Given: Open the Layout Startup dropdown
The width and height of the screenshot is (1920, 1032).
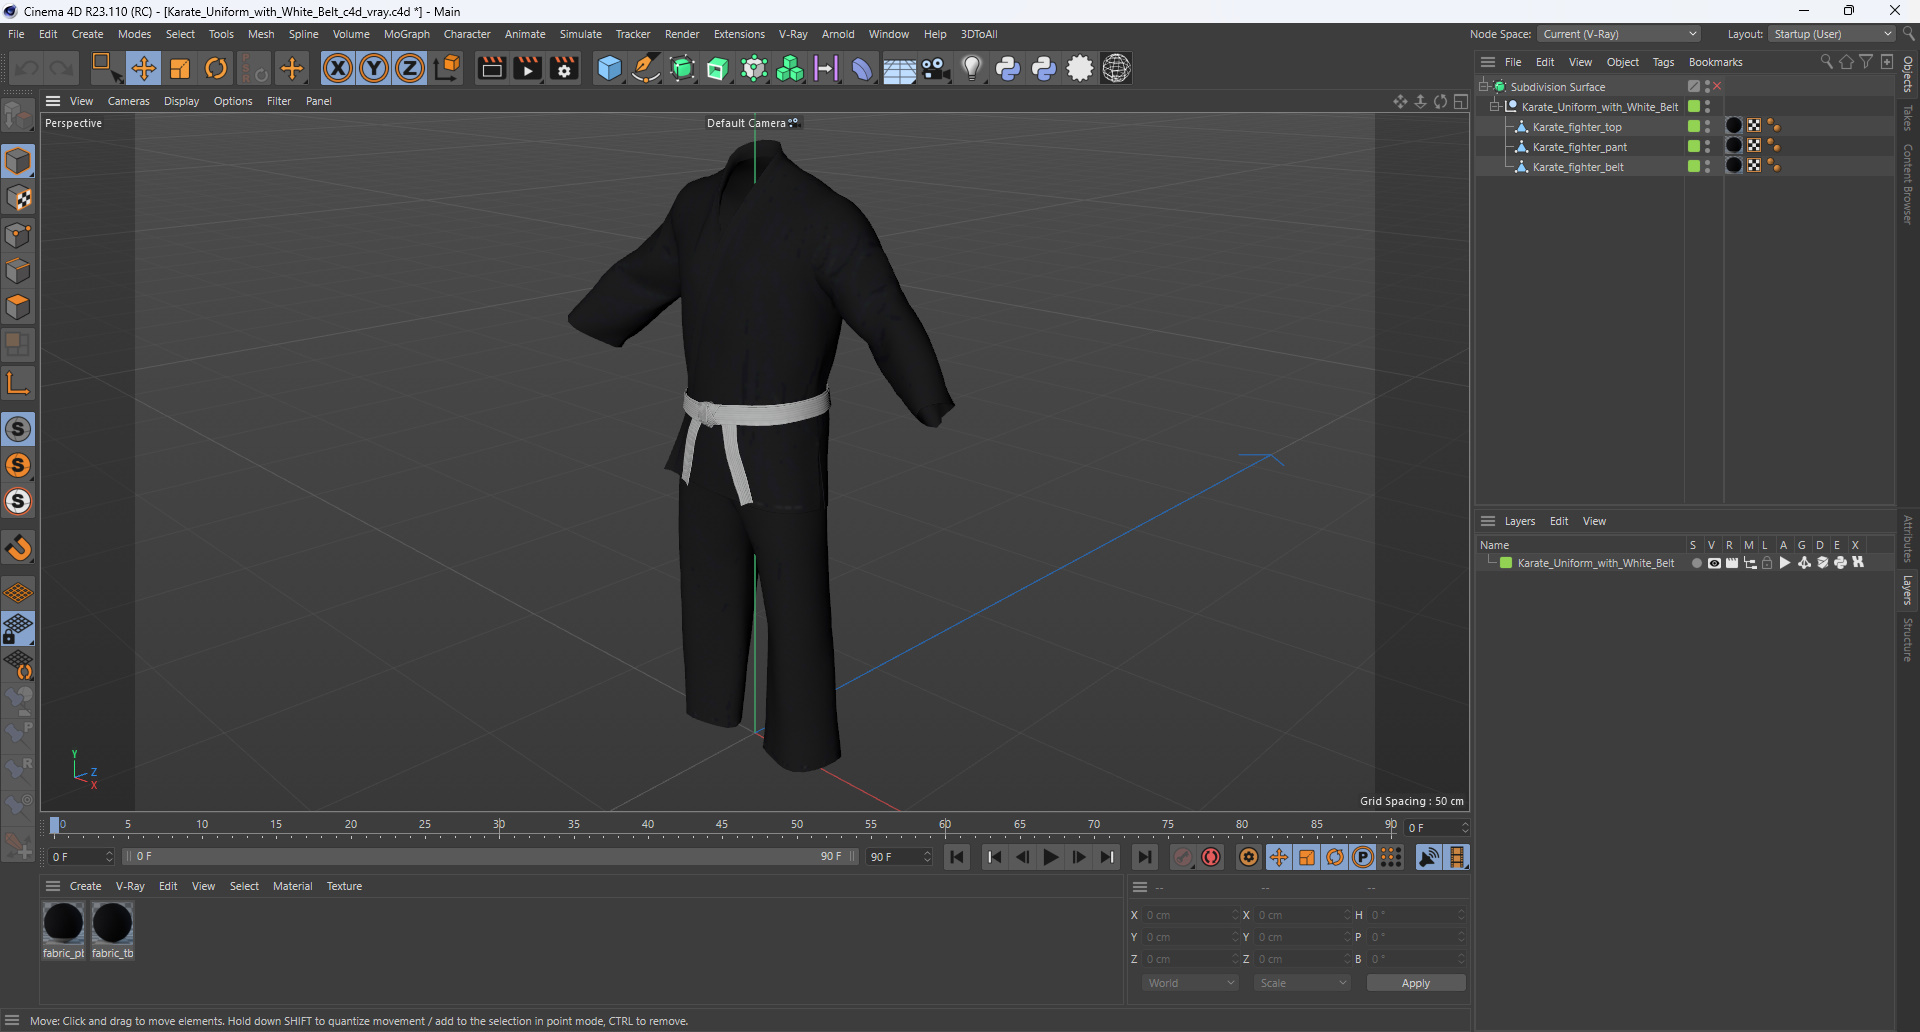Looking at the screenshot, I should click(1832, 34).
